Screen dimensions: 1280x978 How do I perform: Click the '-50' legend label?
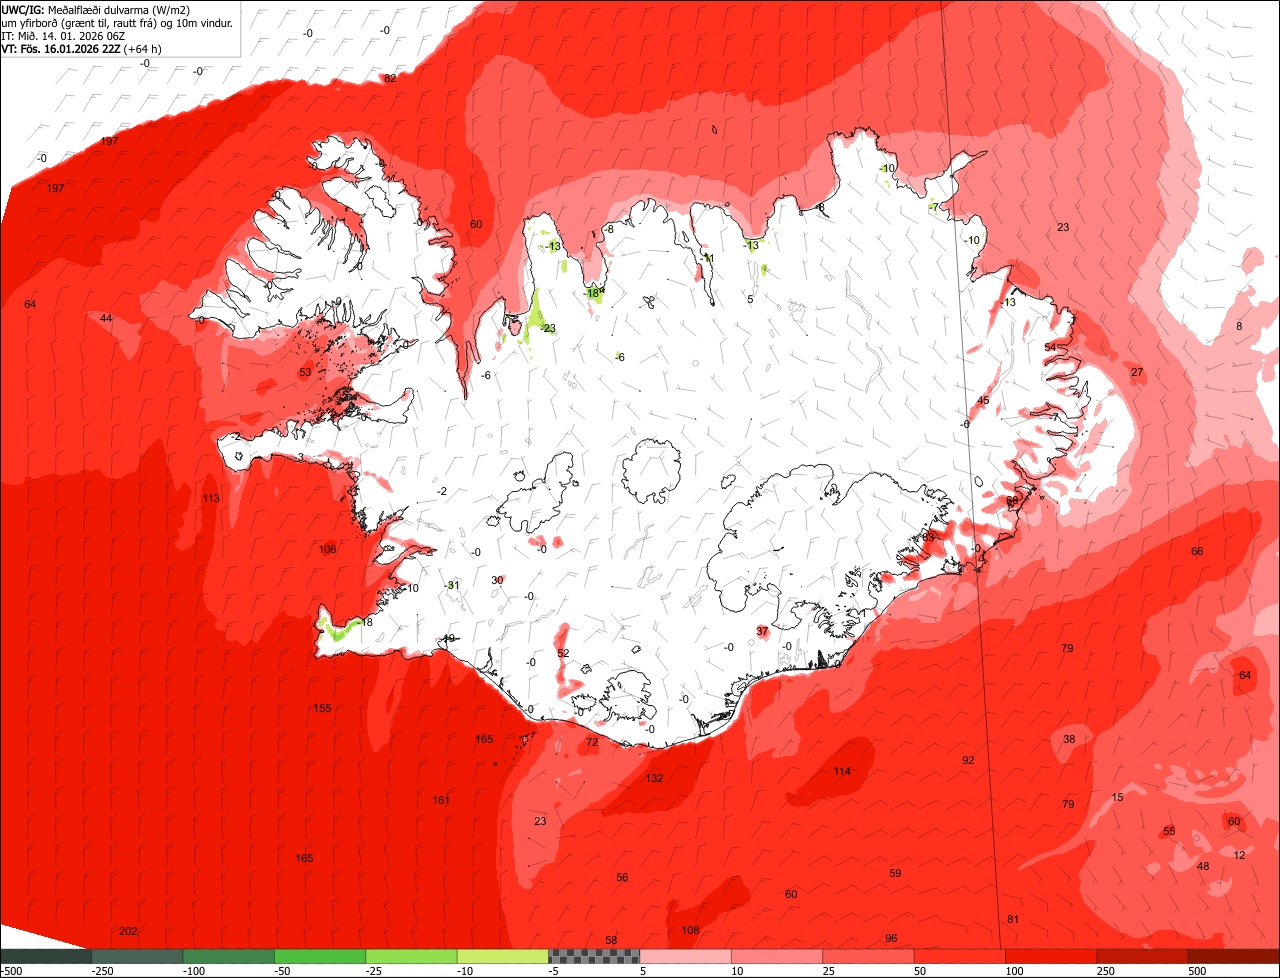283,970
